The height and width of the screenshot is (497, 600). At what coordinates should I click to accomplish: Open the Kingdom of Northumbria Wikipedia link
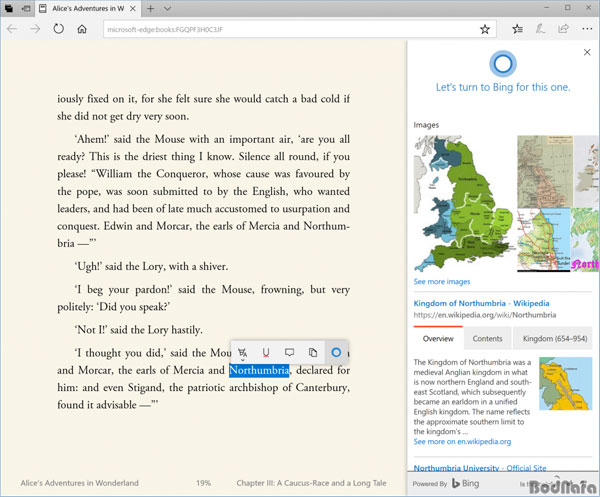point(481,303)
